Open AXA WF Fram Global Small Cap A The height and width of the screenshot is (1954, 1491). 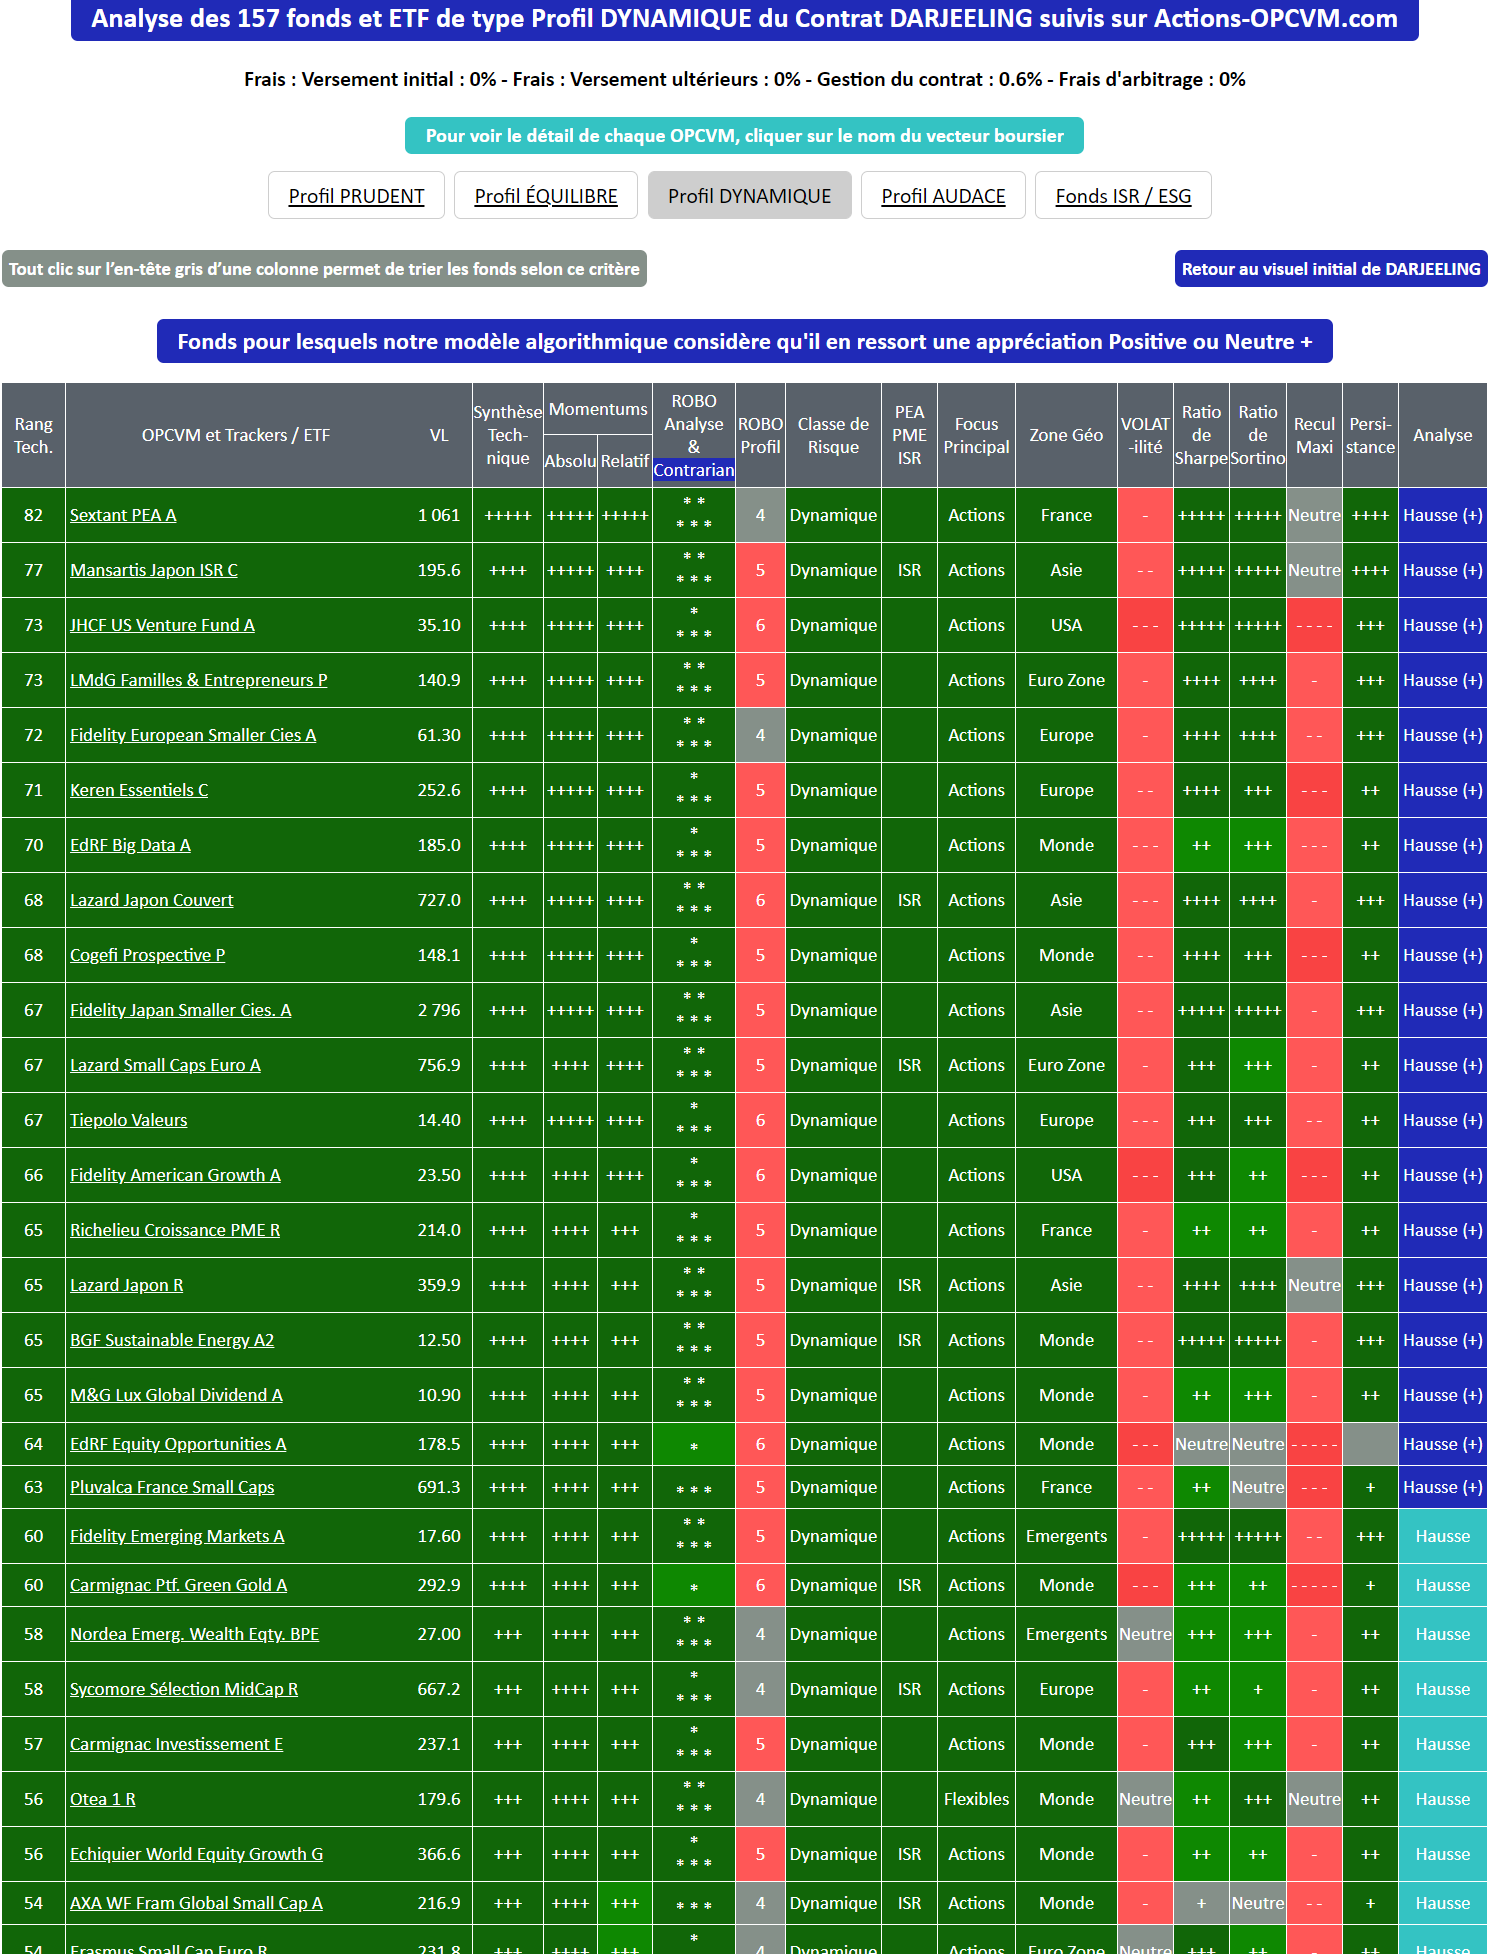[x=196, y=1903]
